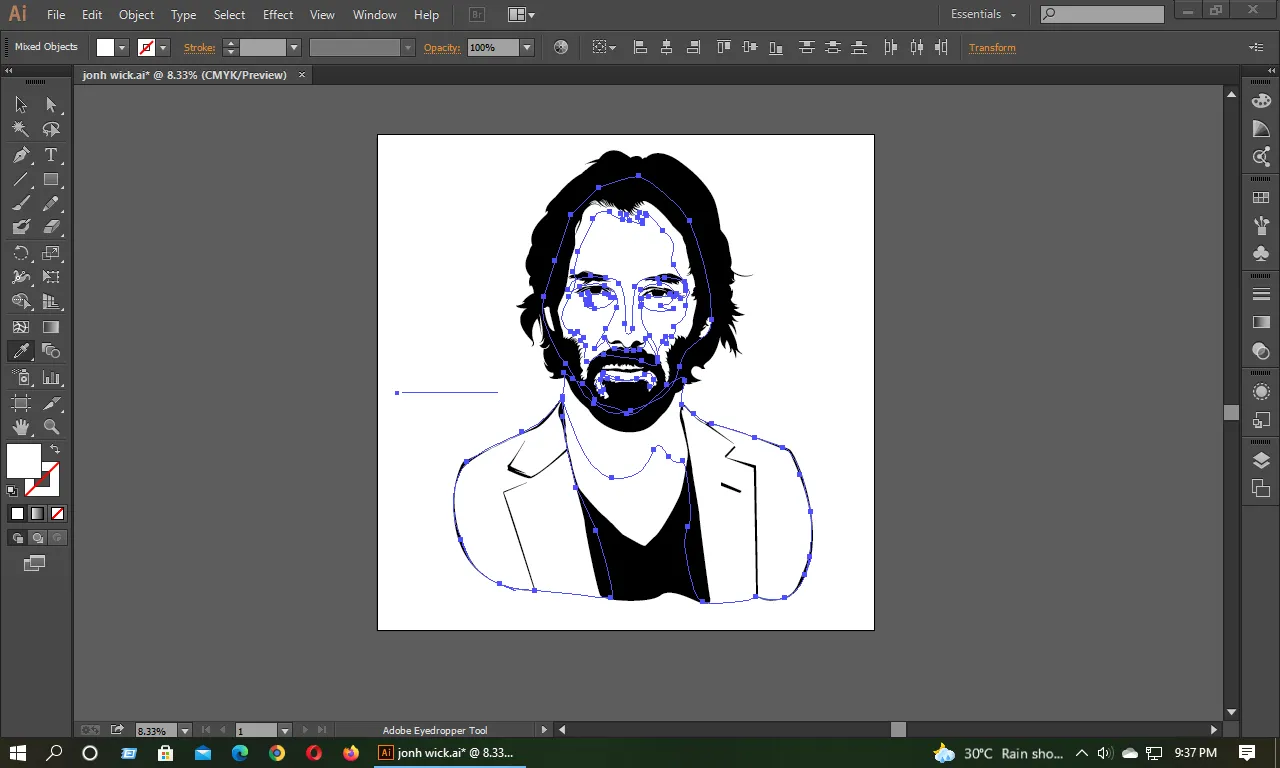Image resolution: width=1280 pixels, height=768 pixels.
Task: Expand the Opacity percentage dropdown
Action: click(527, 47)
